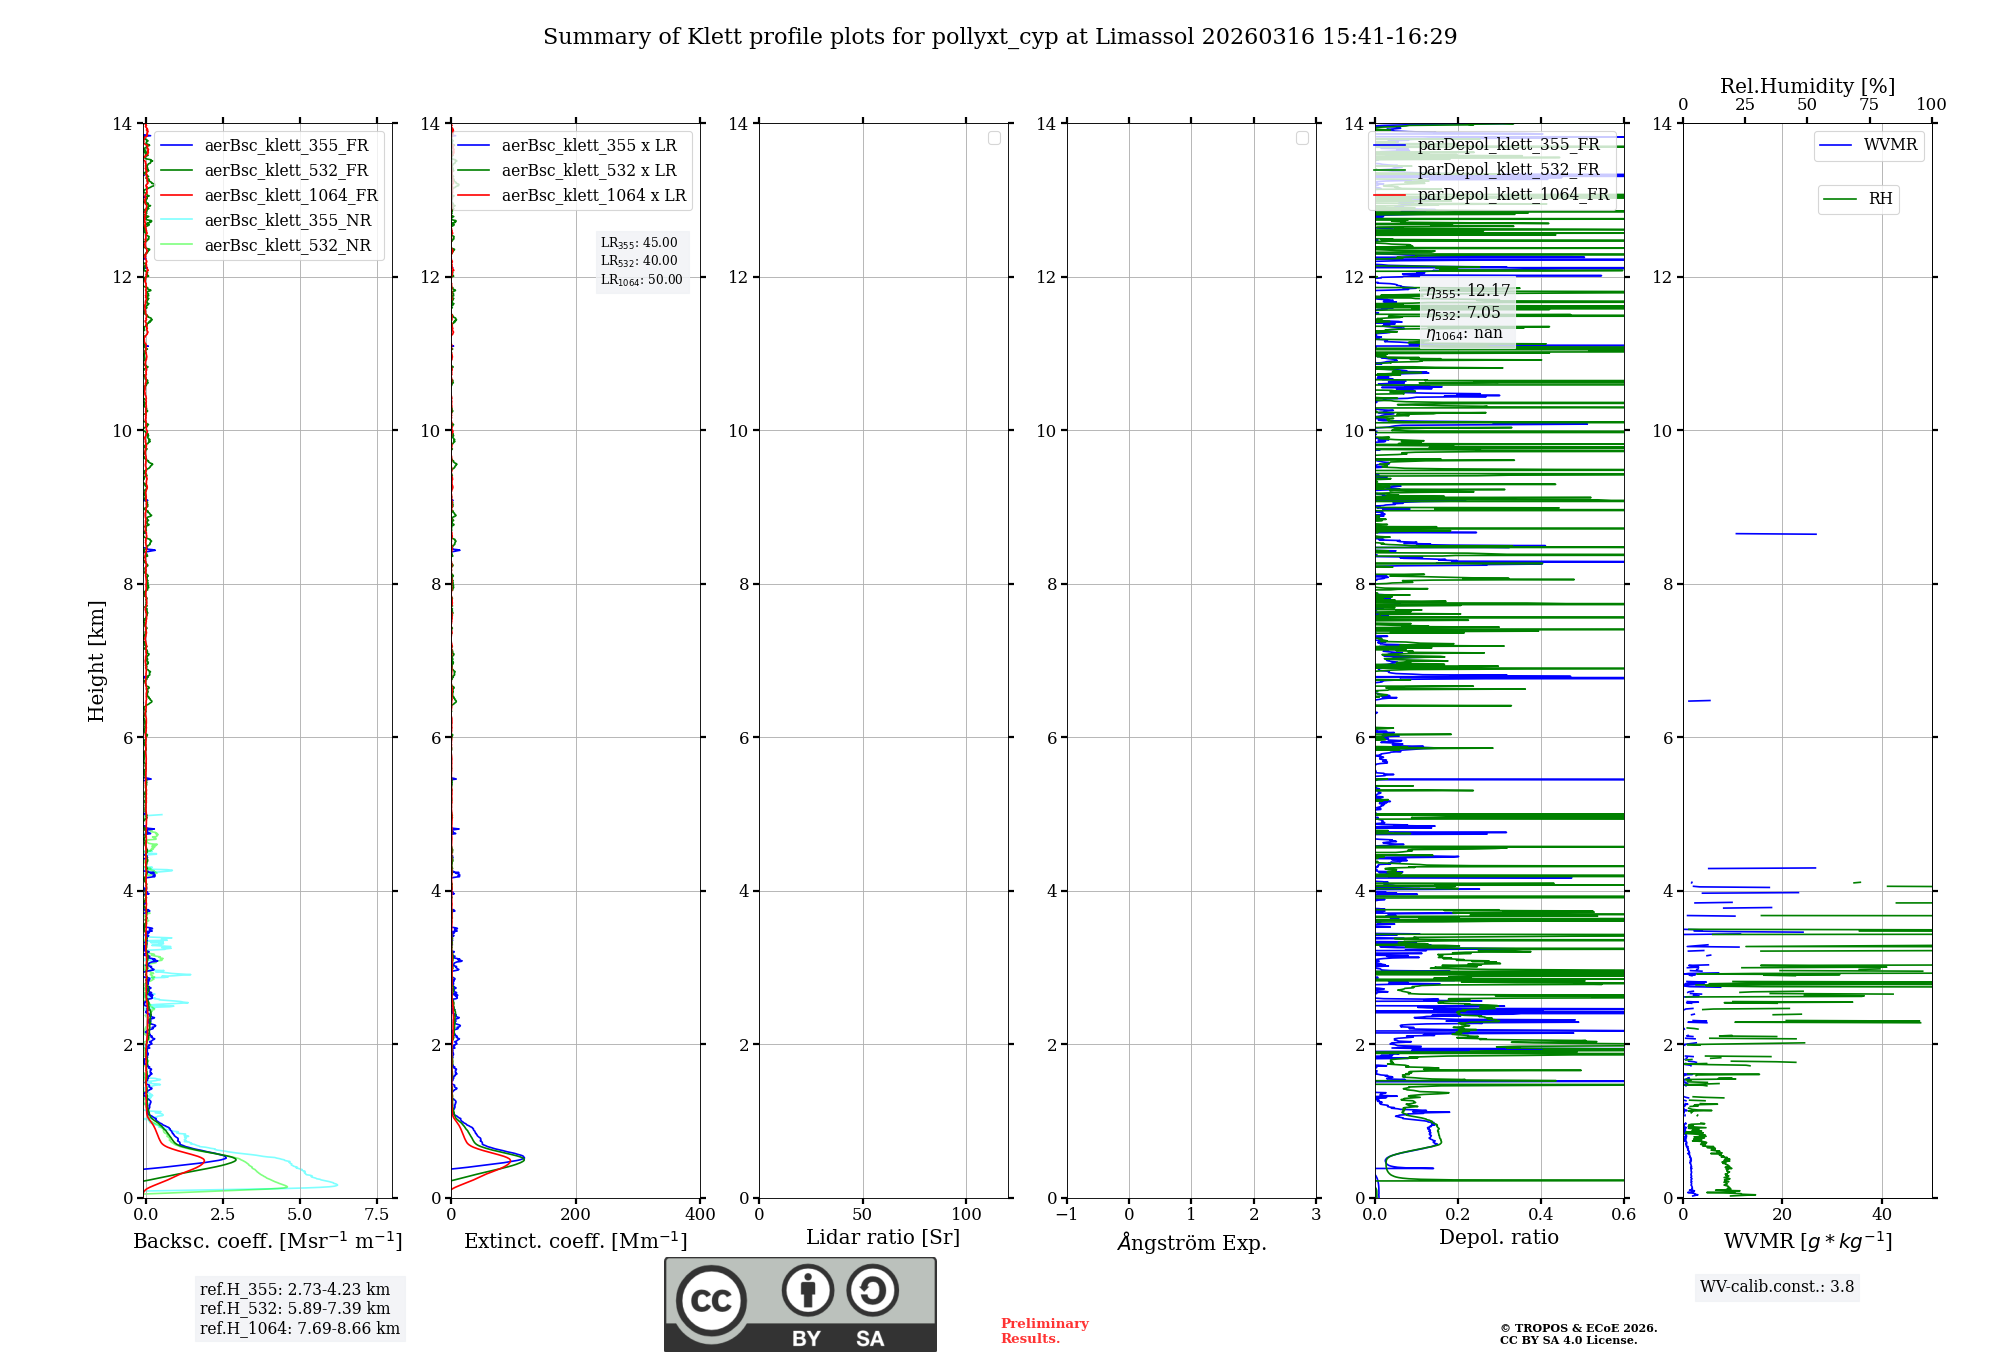Screen dimensions: 2000x1360
Task: Click the reference height info box
Action: pos(299,1308)
